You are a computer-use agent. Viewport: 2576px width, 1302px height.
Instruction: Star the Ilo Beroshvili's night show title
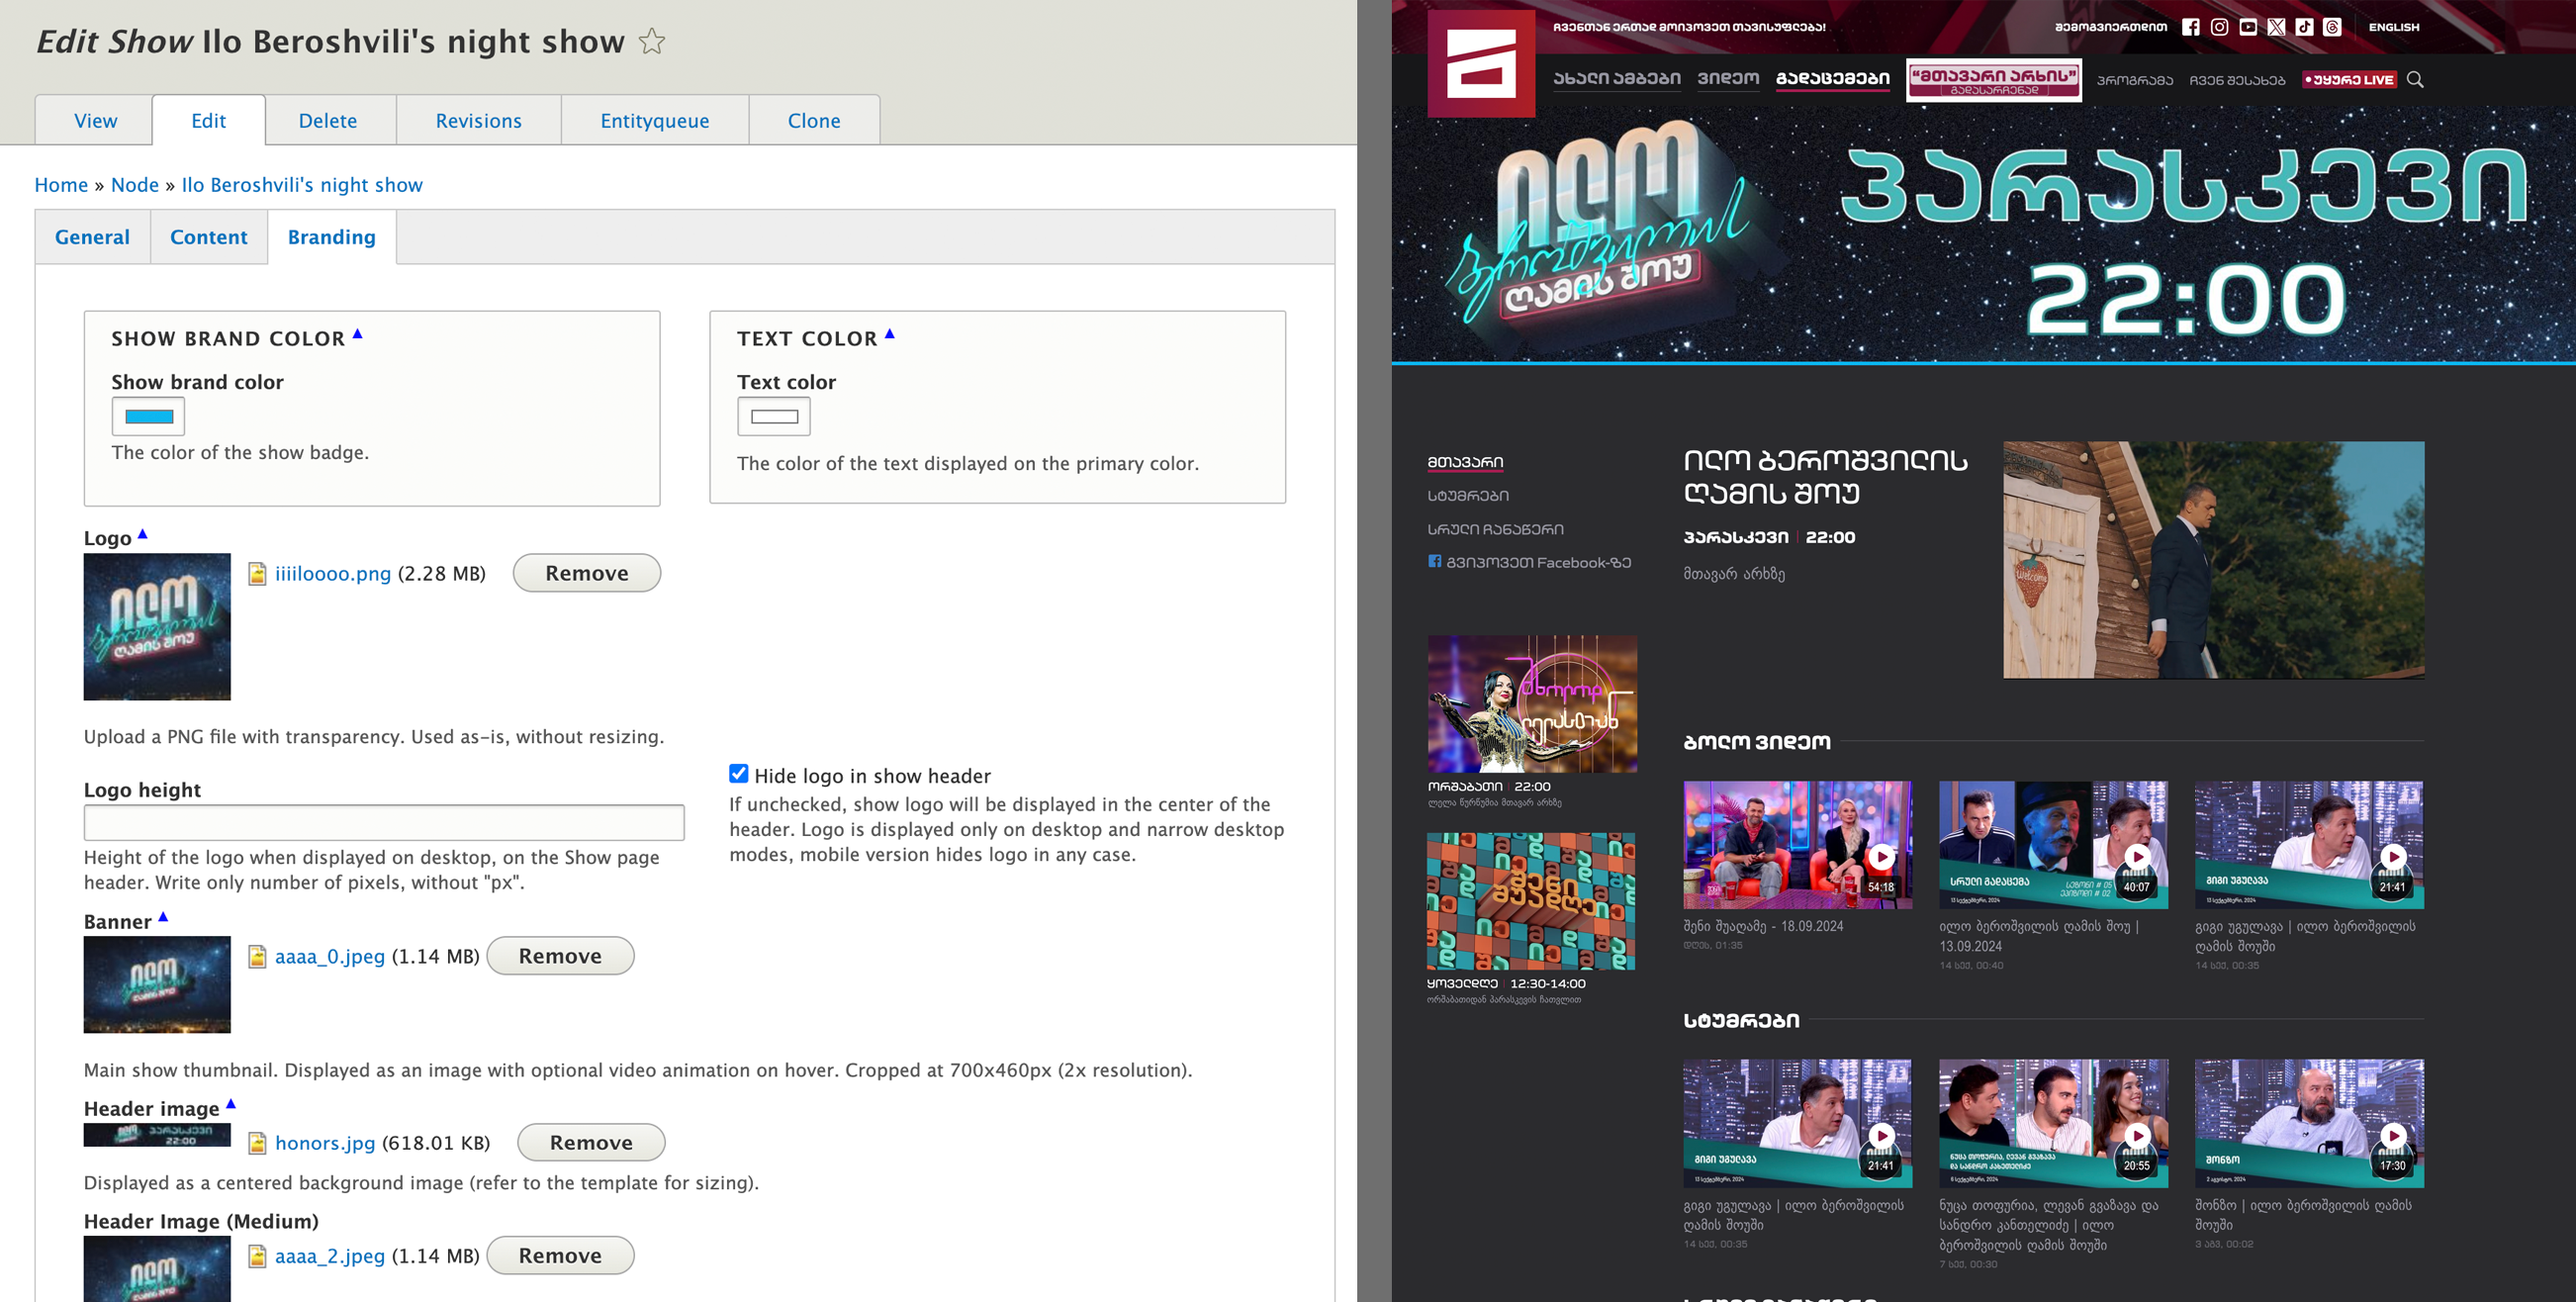pos(652,41)
